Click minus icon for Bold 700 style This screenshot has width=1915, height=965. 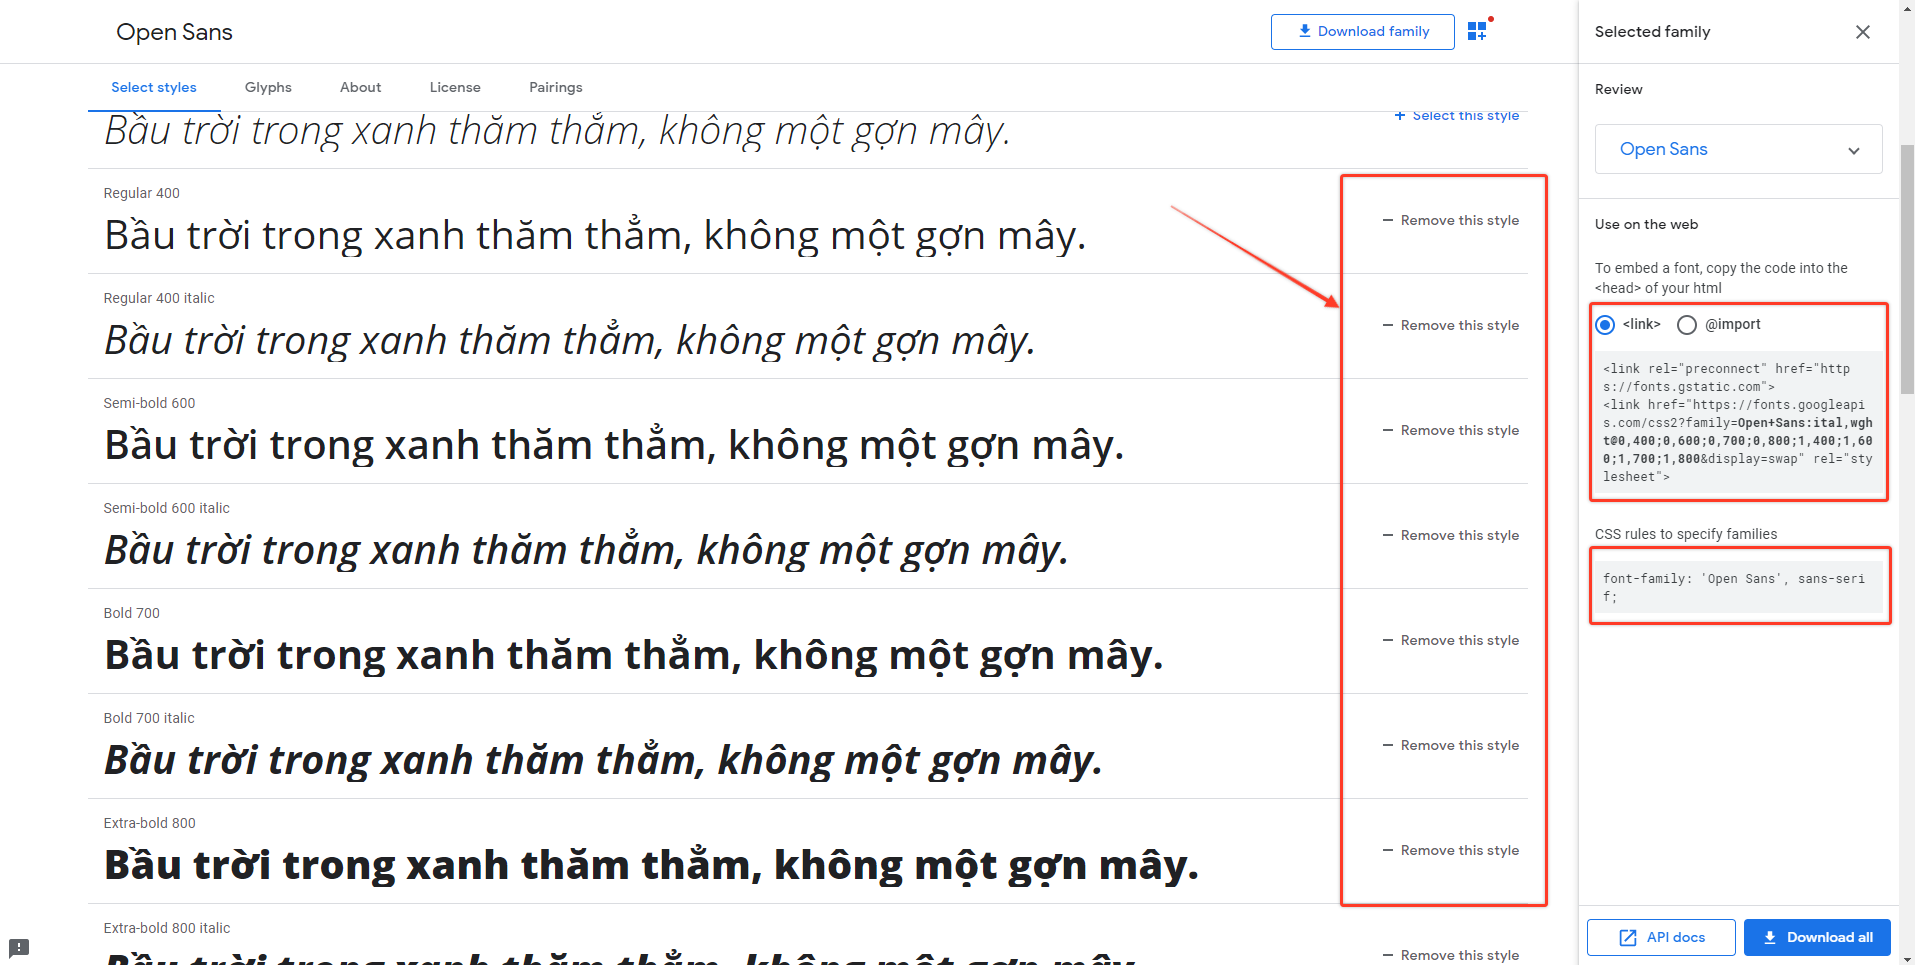coord(1388,640)
